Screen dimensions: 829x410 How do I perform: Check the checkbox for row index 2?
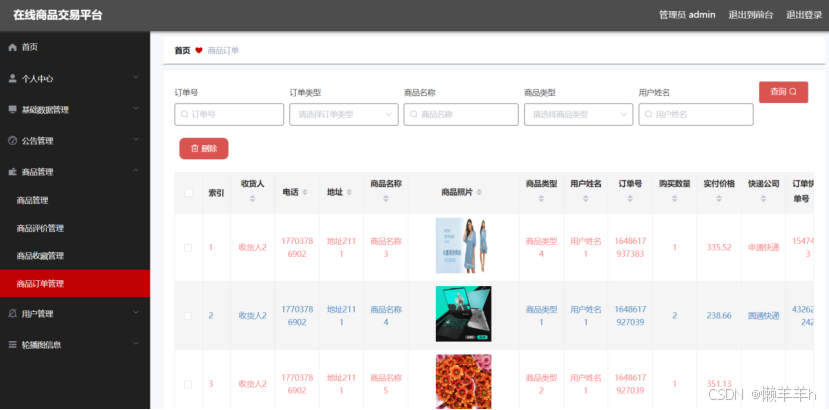tap(188, 316)
